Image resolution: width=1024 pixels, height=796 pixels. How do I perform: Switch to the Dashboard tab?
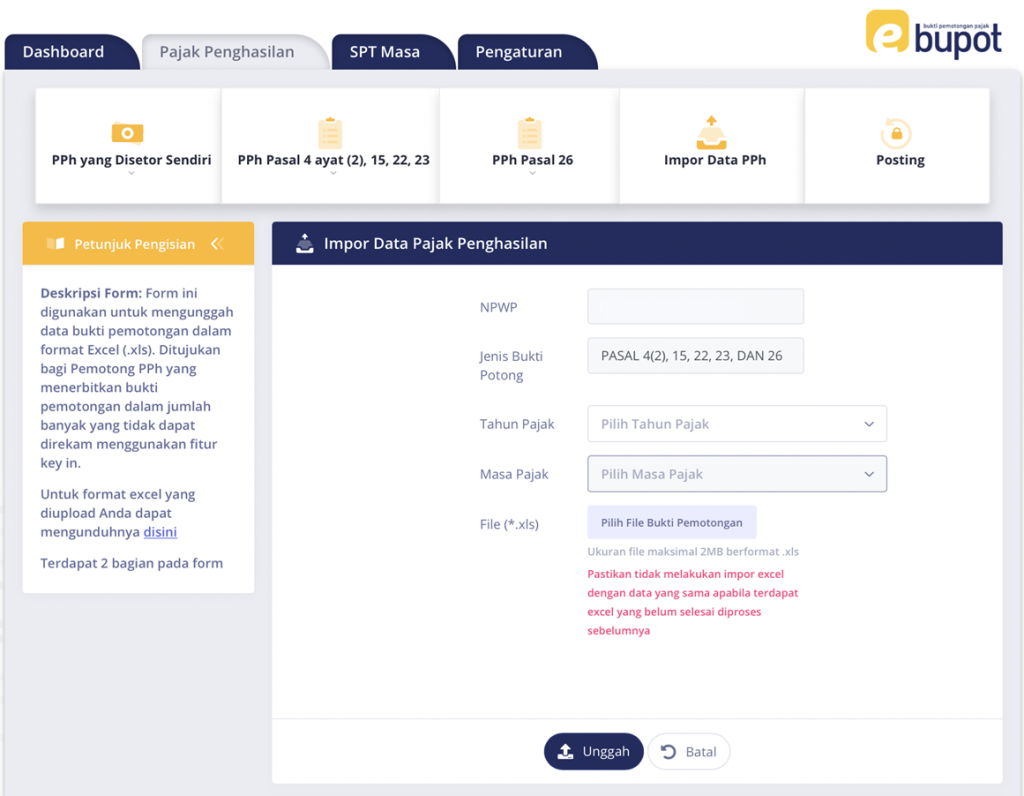(64, 52)
